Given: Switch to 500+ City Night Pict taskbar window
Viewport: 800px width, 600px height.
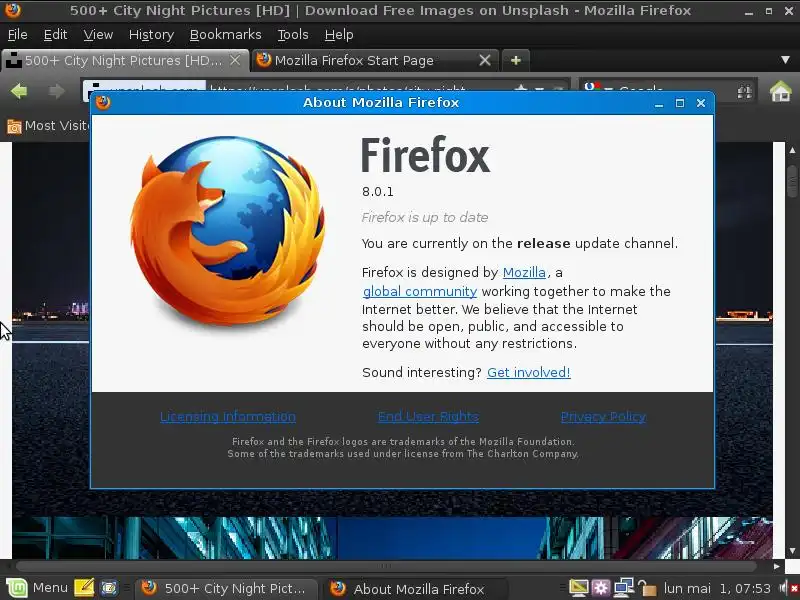Looking at the screenshot, I should pyautogui.click(x=227, y=588).
